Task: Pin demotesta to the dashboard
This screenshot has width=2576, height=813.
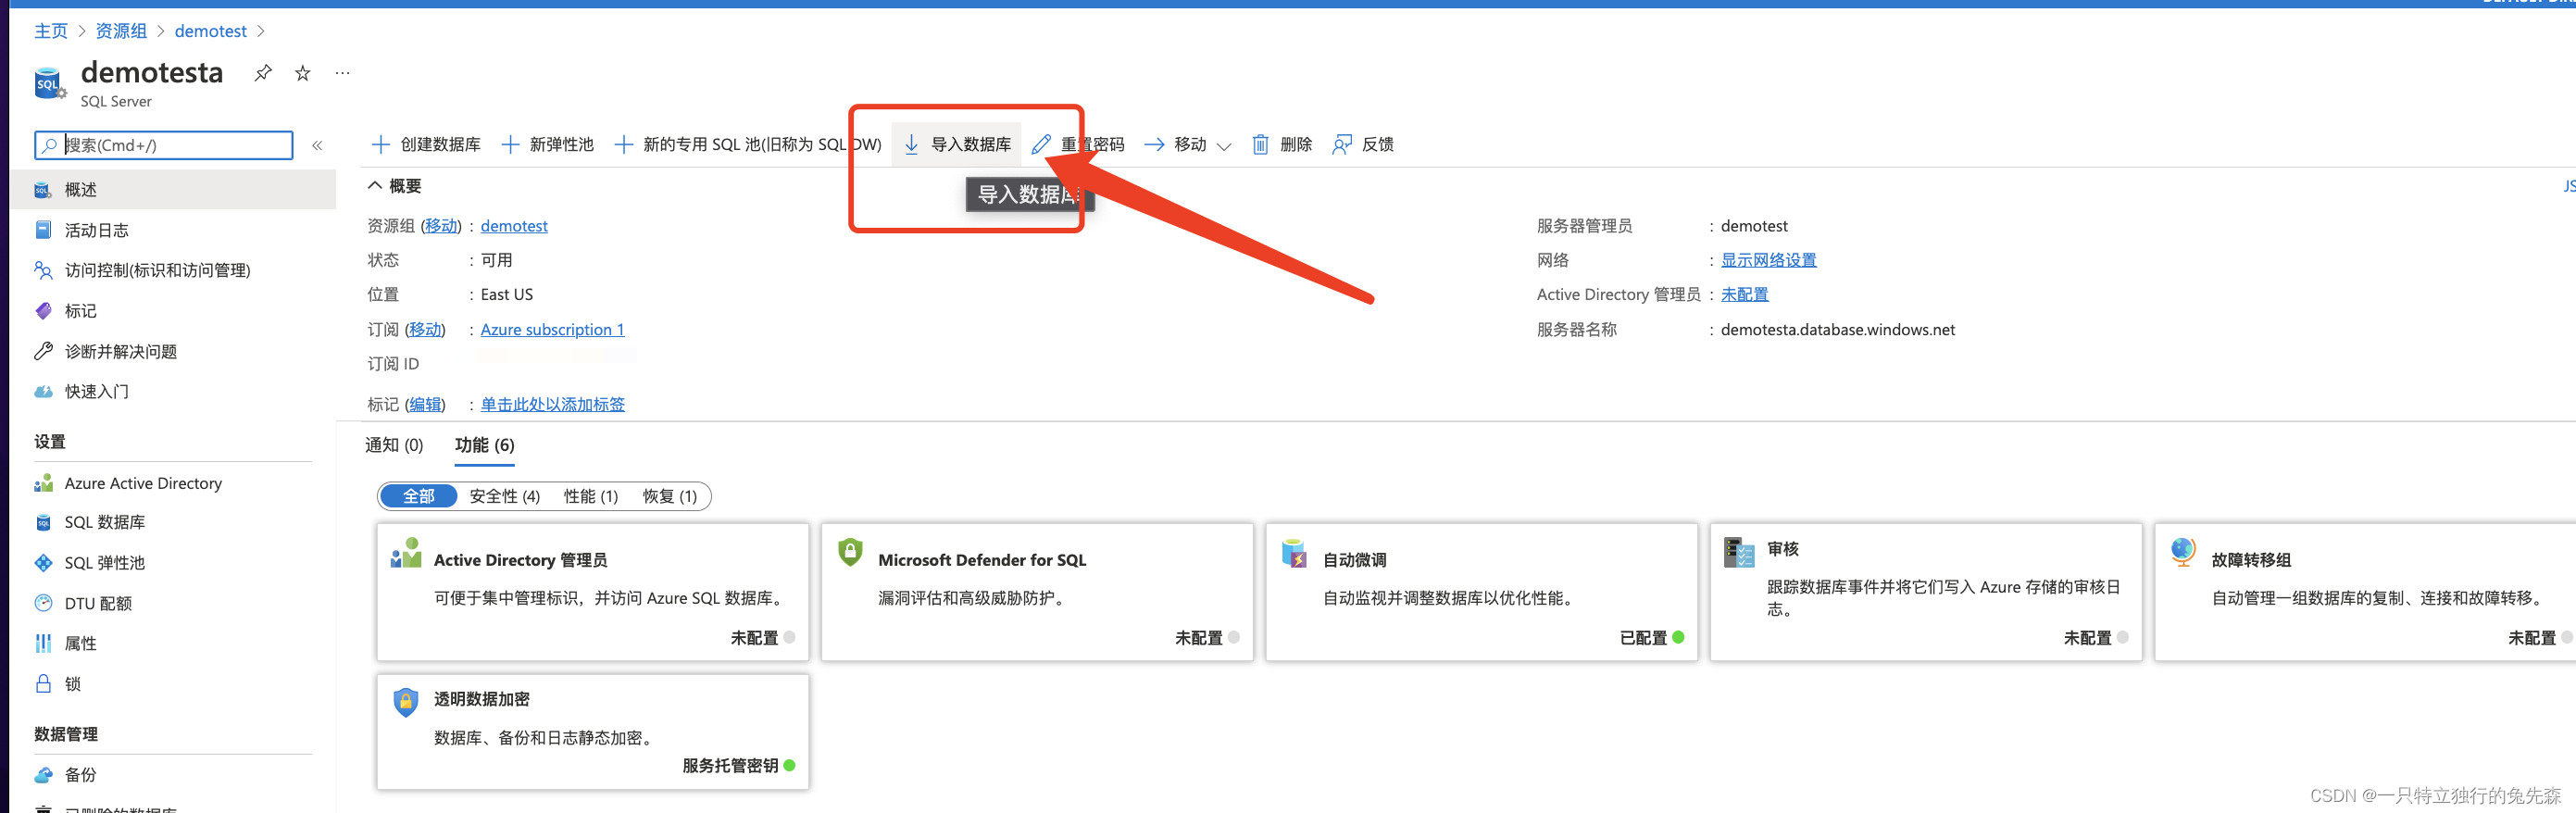Action: pyautogui.click(x=263, y=73)
